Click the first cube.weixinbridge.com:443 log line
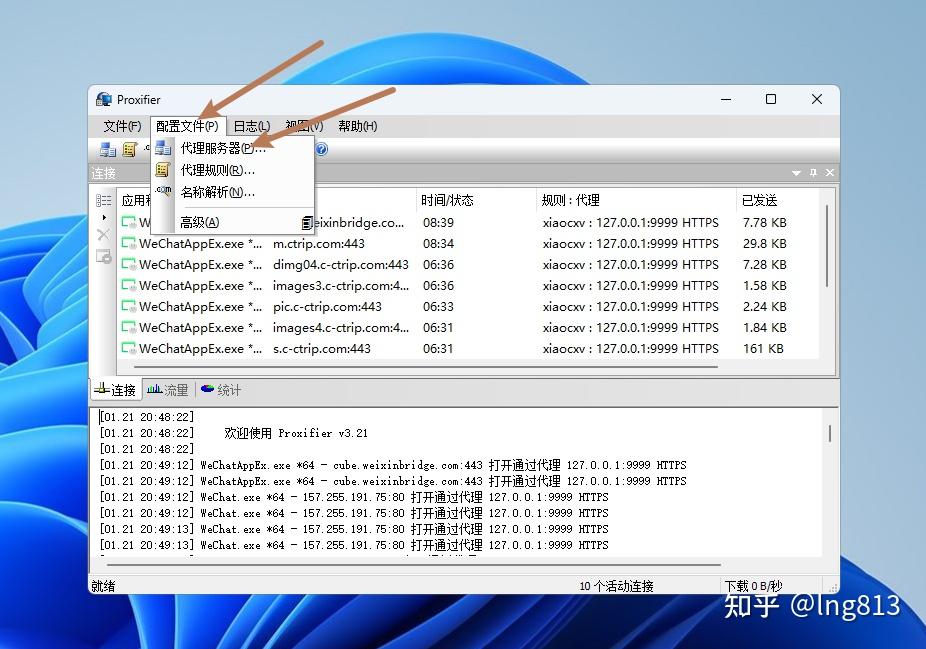This screenshot has height=649, width=926. [393, 465]
